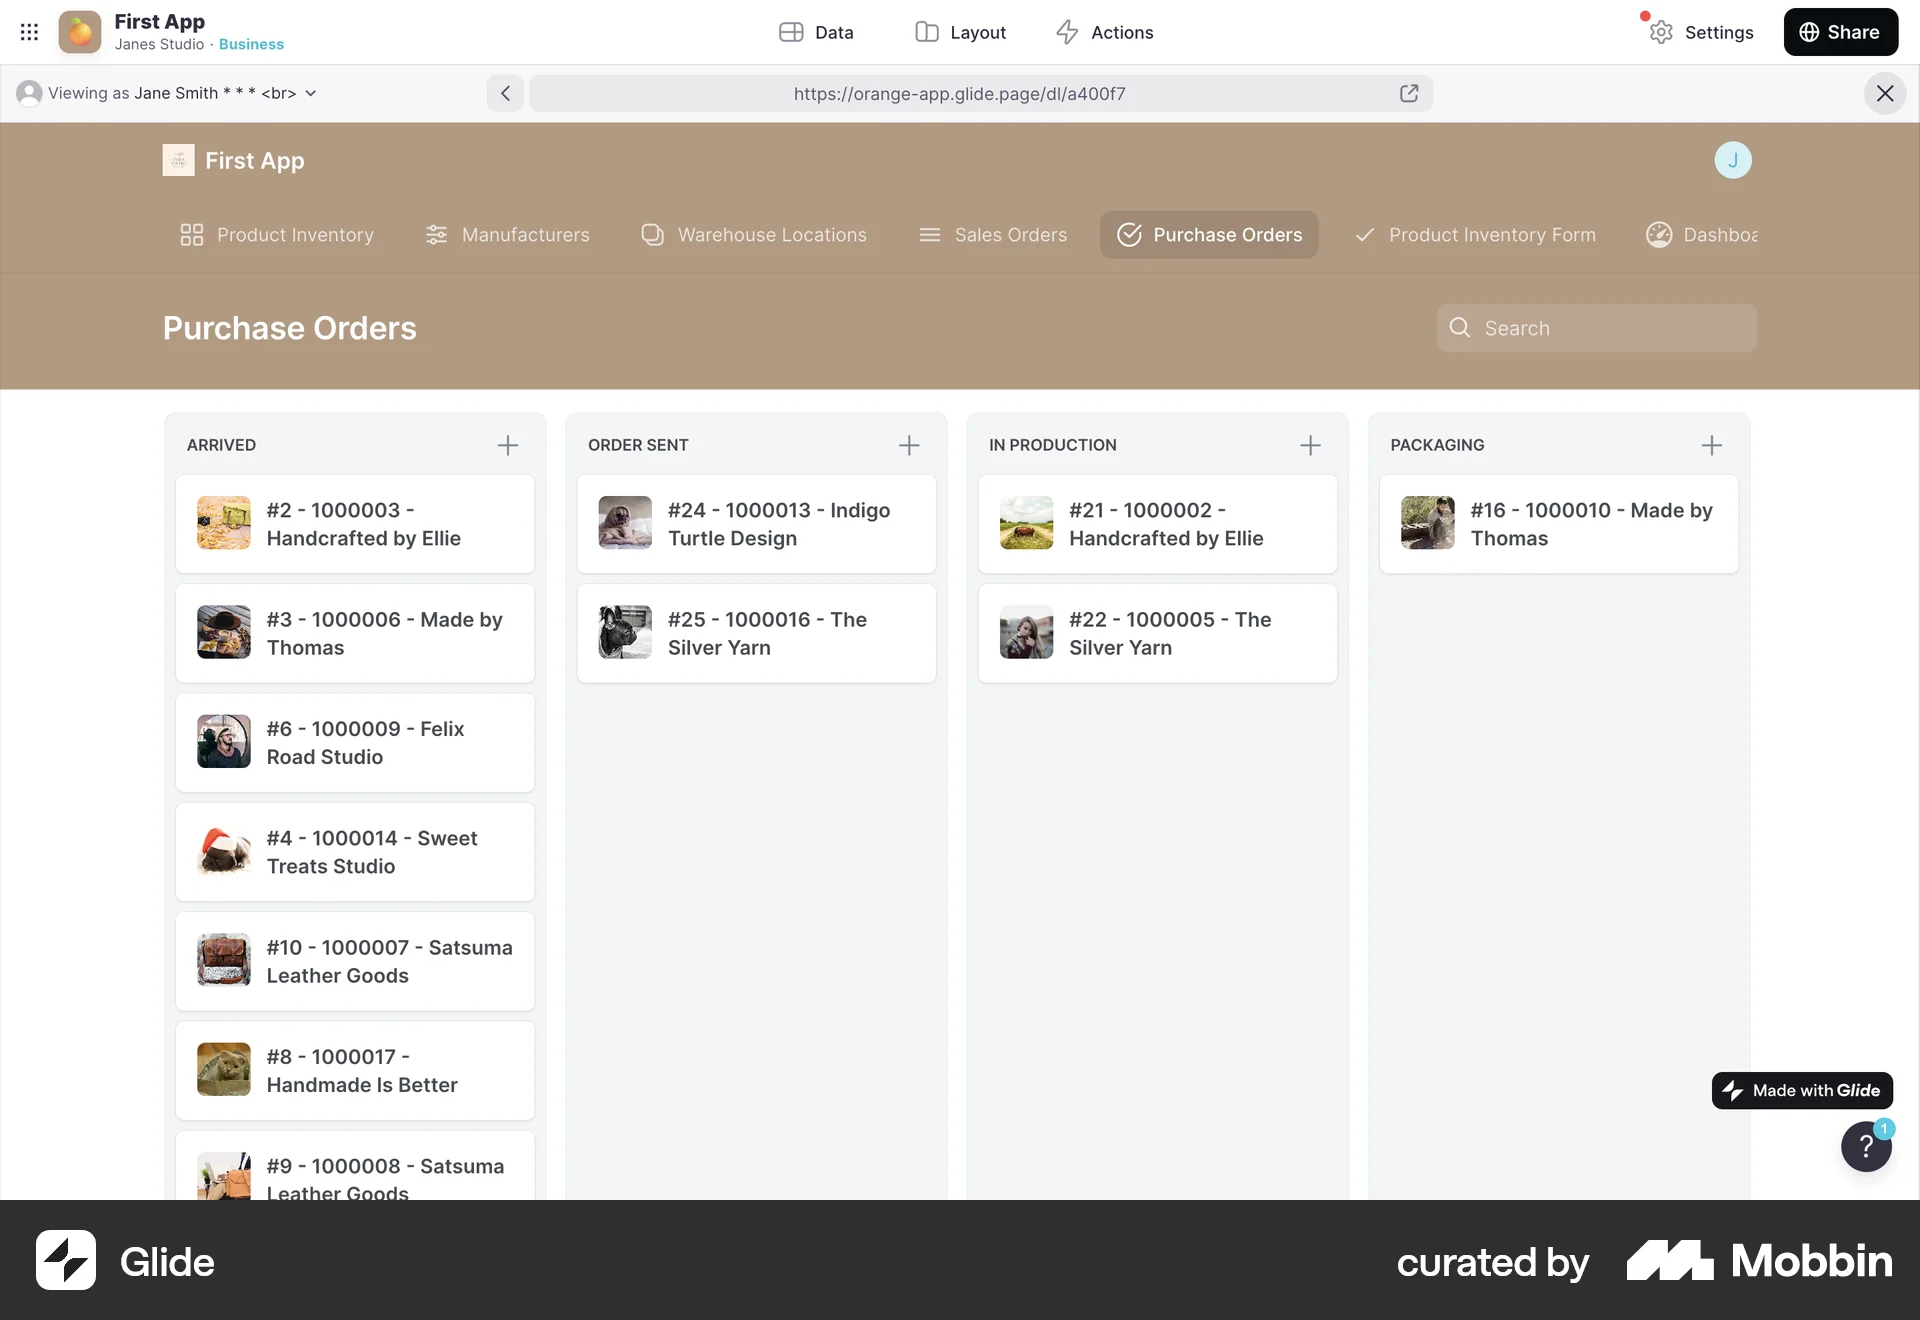Open the app launcher grid icon
Image resolution: width=1920 pixels, height=1320 pixels.
(x=29, y=32)
